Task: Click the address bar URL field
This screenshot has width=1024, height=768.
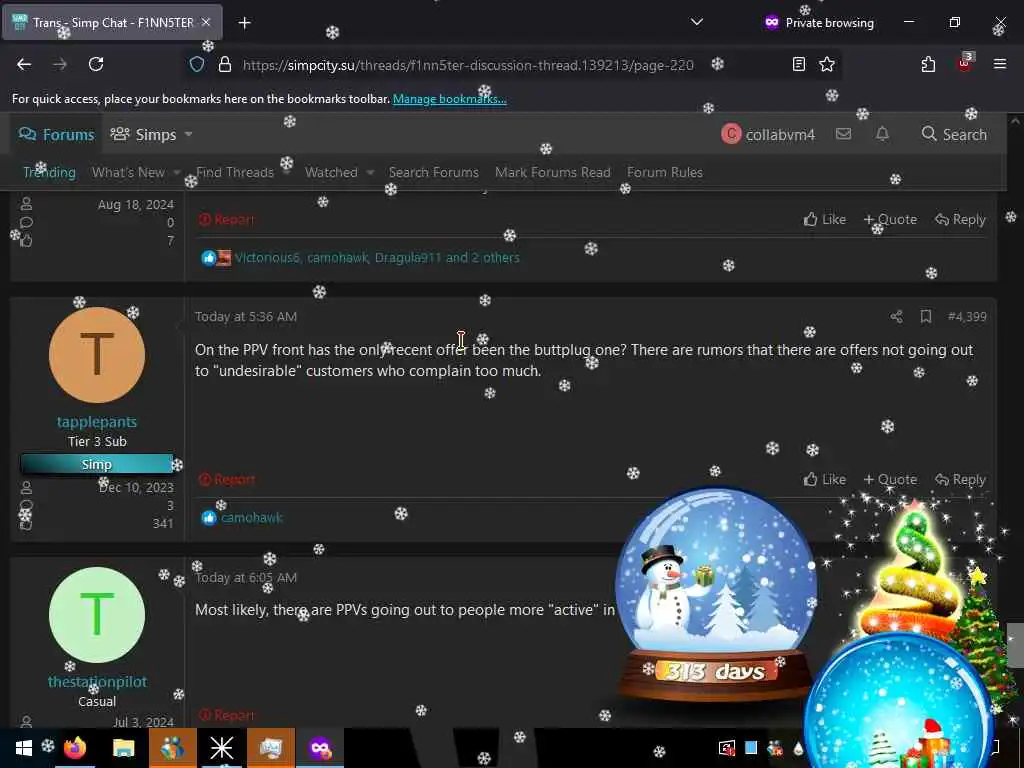Action: click(x=468, y=65)
